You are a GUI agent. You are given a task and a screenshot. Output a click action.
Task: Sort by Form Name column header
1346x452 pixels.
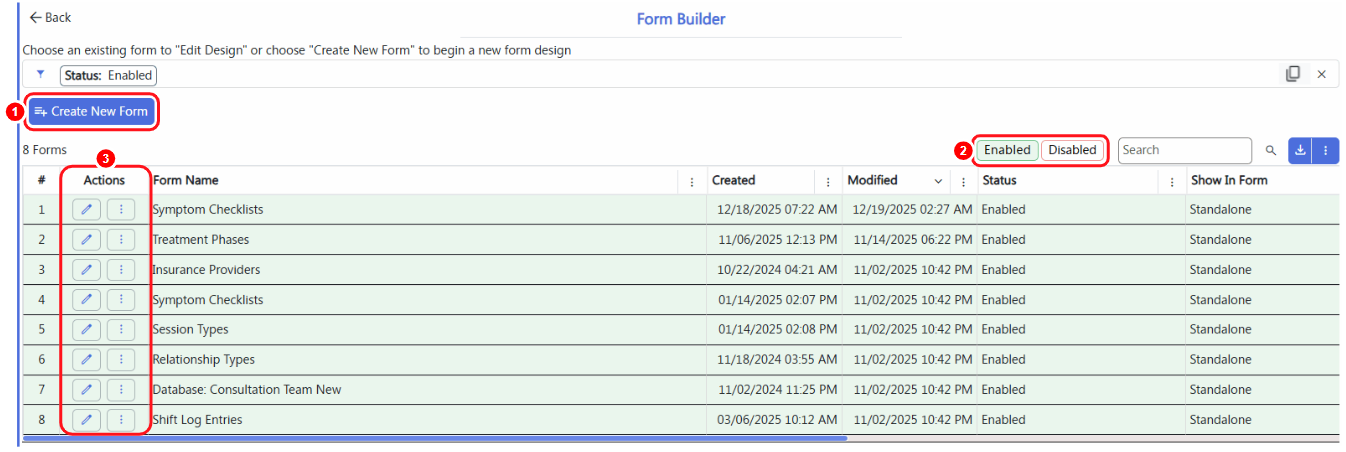(186, 180)
